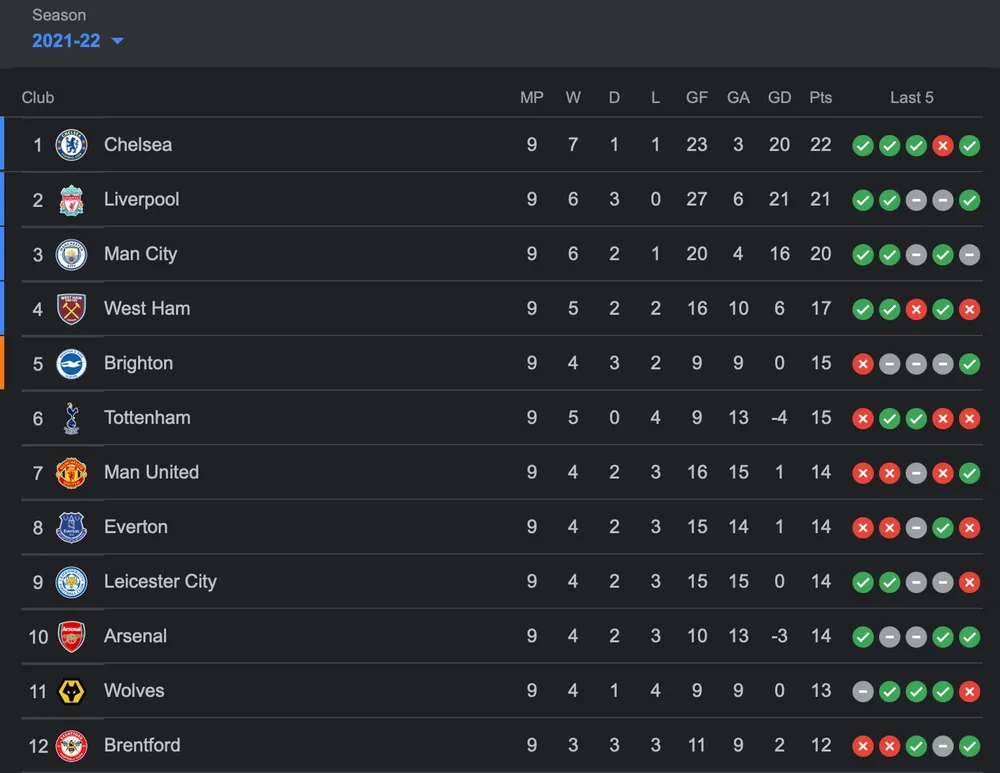
Task: Open the Leicester City club link
Action: 160,581
